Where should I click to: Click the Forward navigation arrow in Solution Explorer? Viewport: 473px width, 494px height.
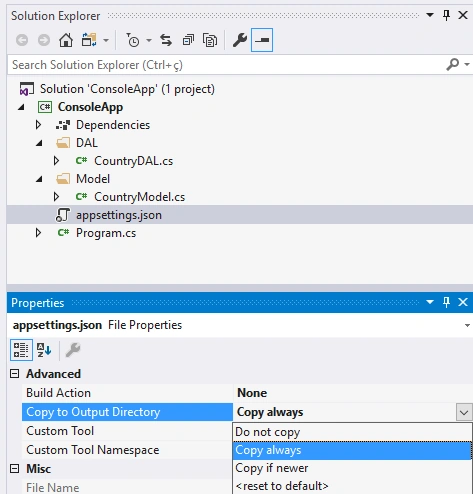(44, 40)
